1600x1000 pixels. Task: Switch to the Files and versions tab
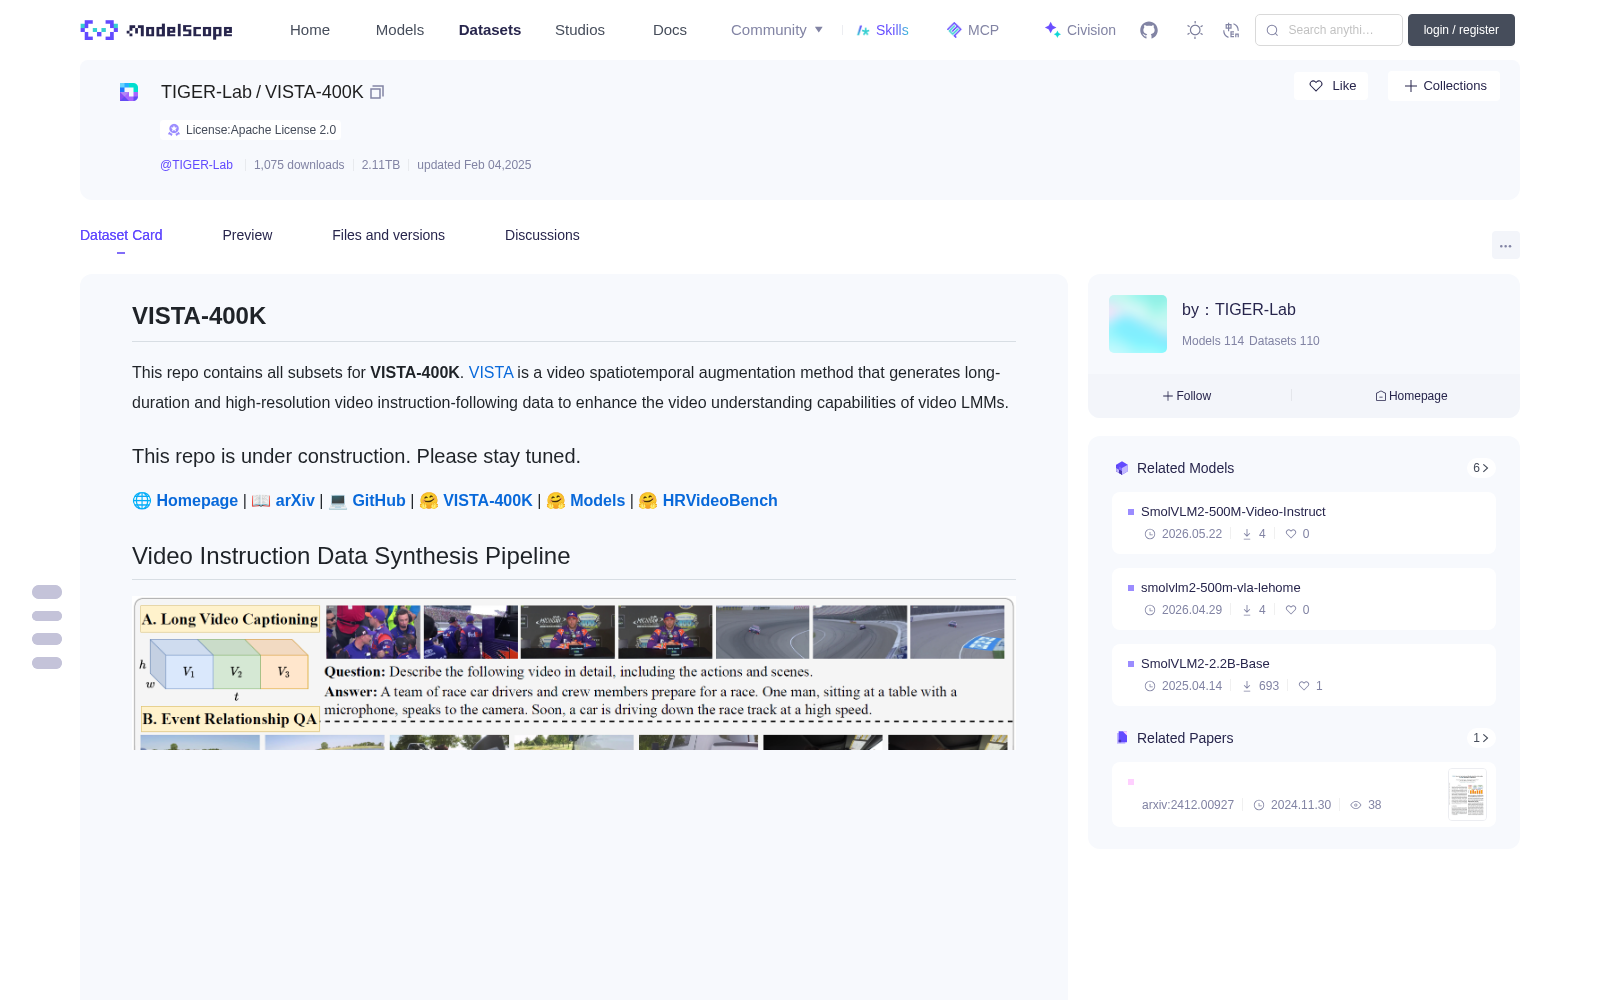point(388,235)
